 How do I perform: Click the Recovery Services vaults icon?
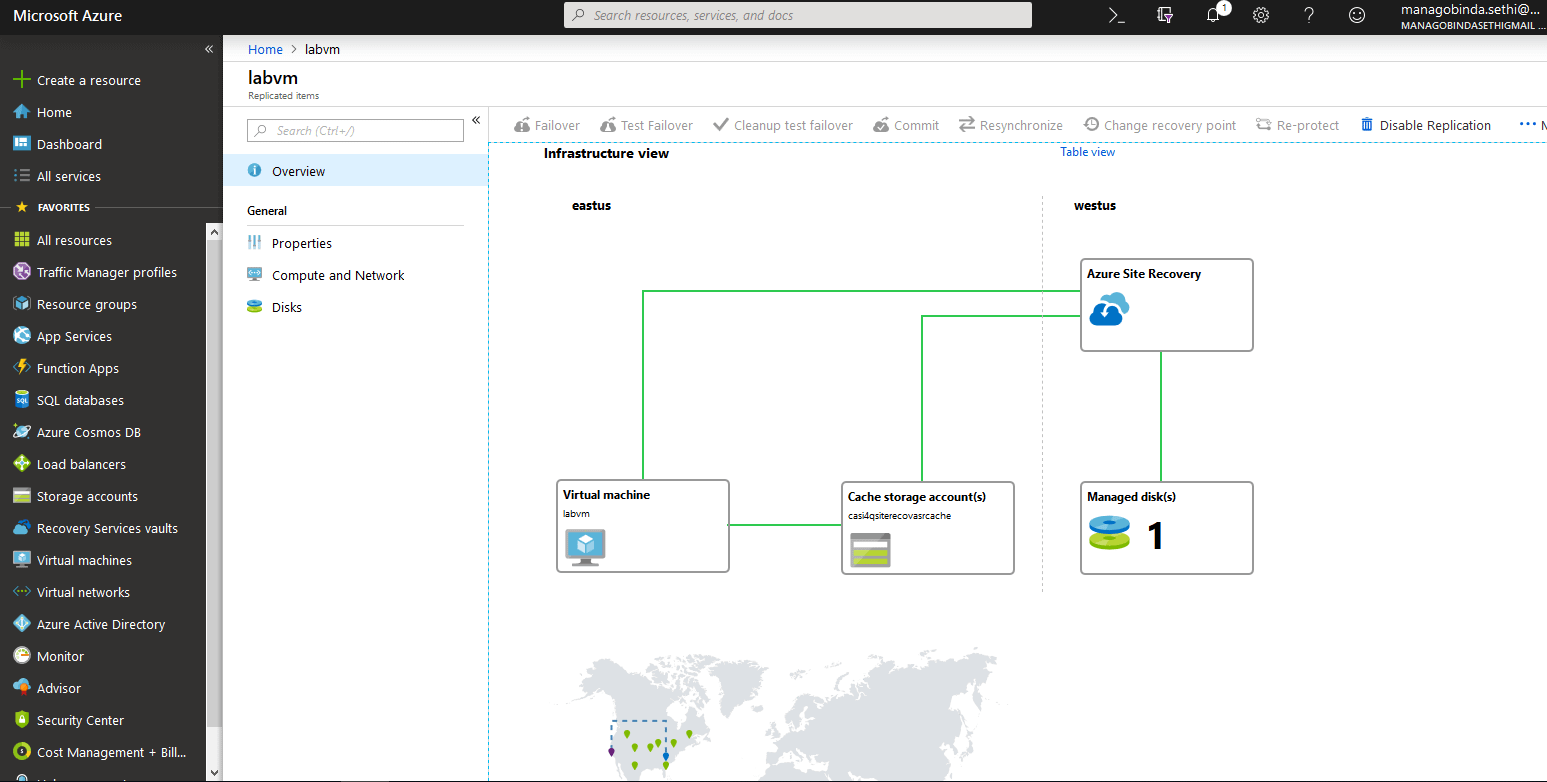tap(21, 528)
